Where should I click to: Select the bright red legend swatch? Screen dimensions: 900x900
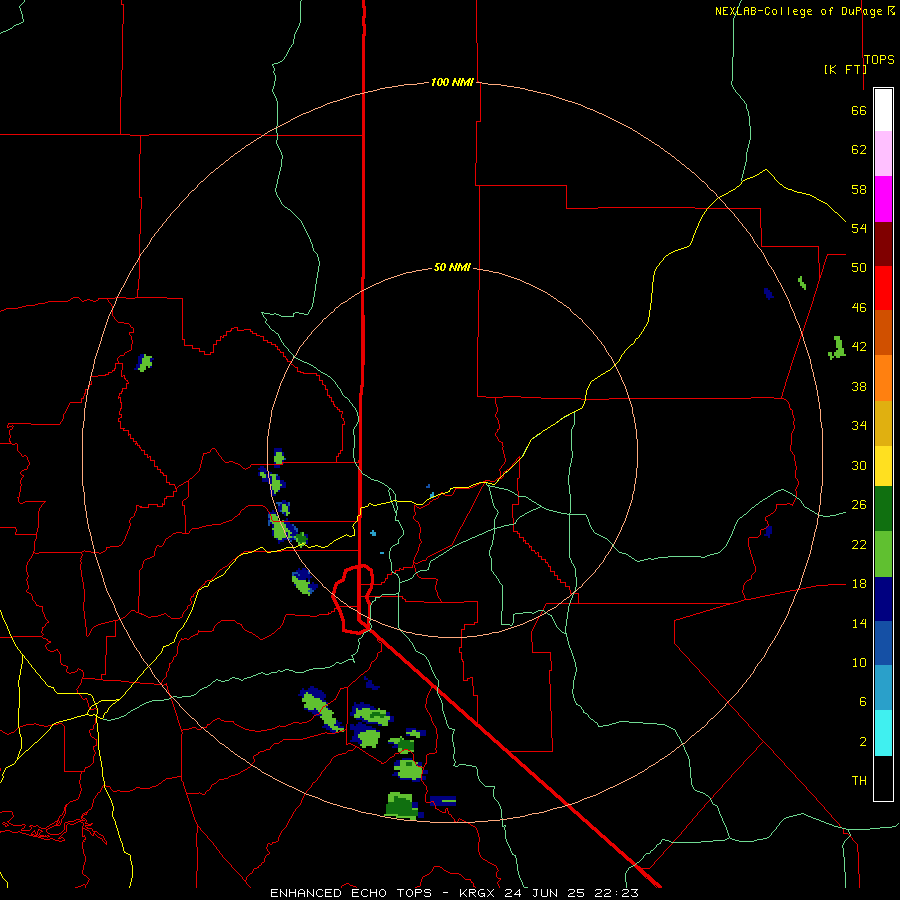click(x=883, y=288)
